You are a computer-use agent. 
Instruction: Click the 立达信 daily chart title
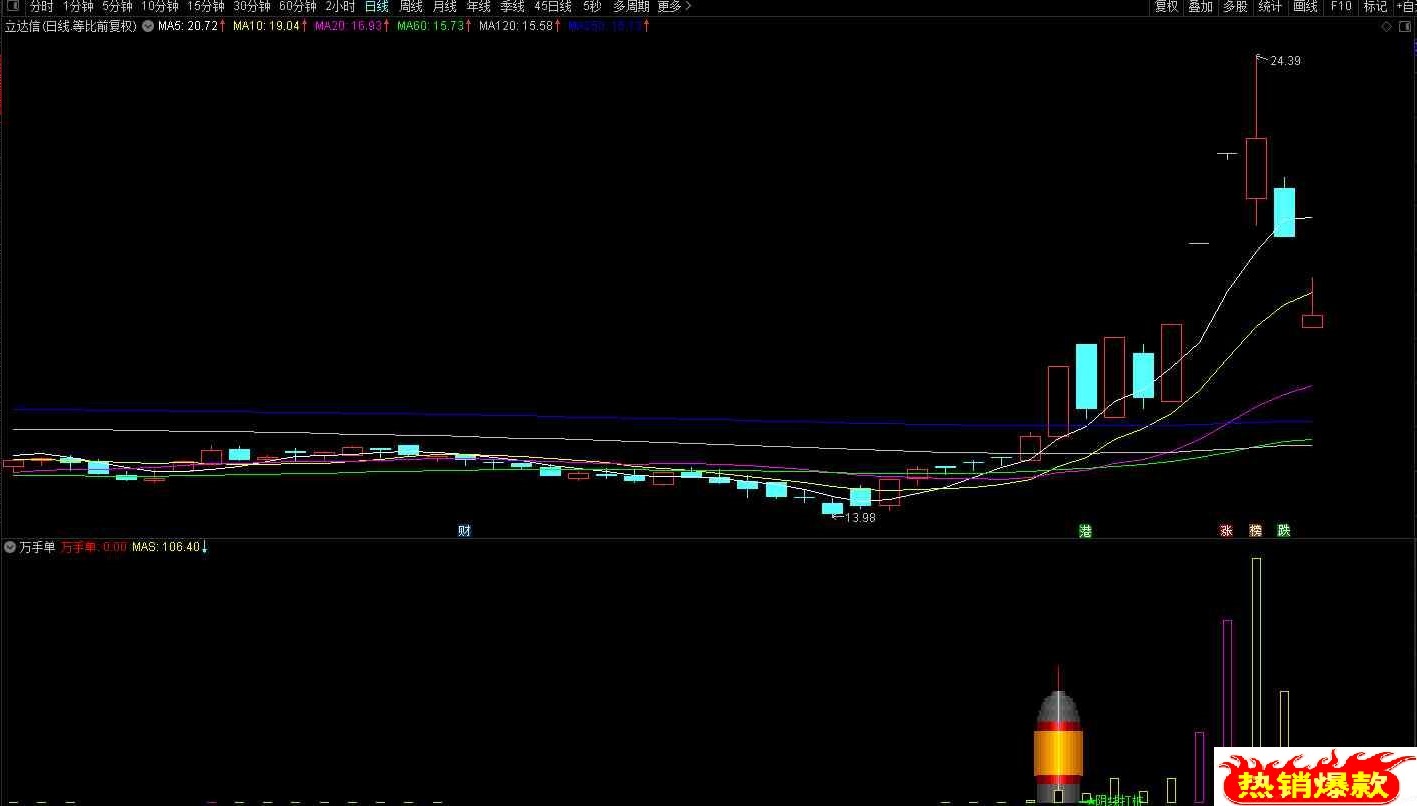pos(70,26)
